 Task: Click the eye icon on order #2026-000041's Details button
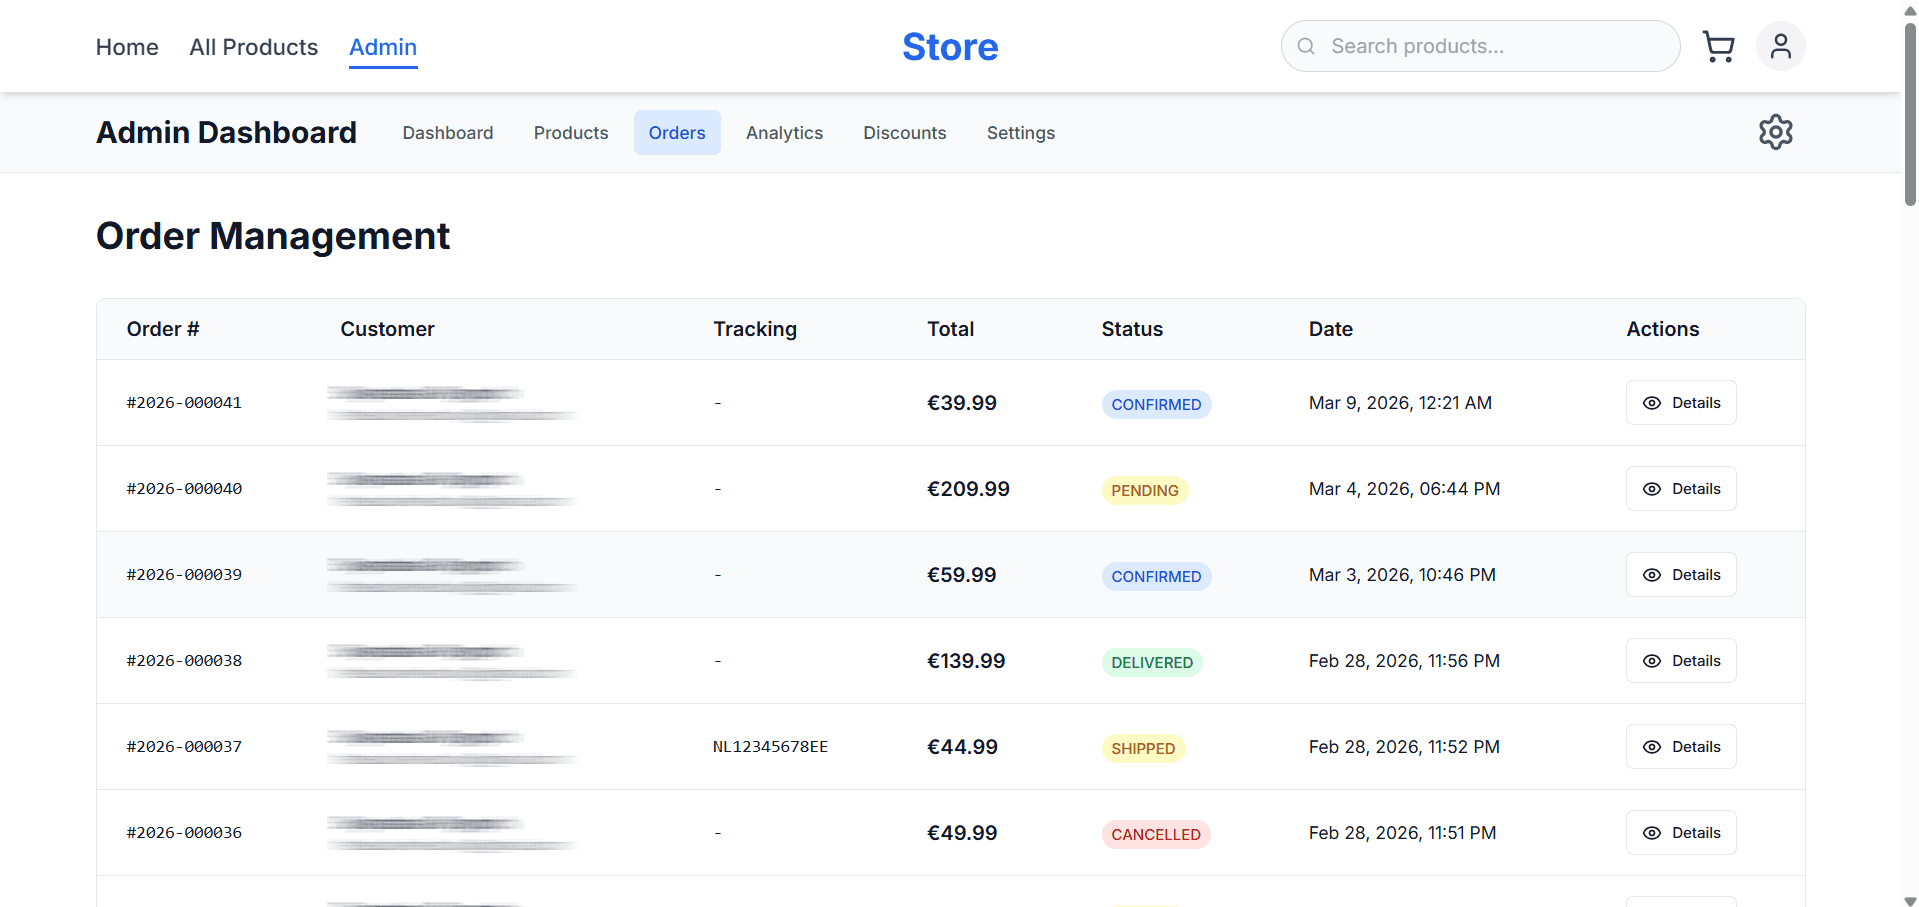(x=1652, y=402)
